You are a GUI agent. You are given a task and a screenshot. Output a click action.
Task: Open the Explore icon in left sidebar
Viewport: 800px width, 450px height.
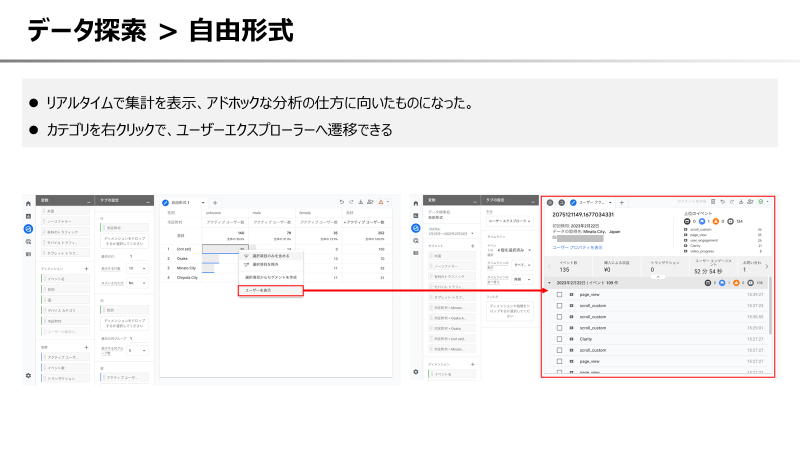click(28, 229)
